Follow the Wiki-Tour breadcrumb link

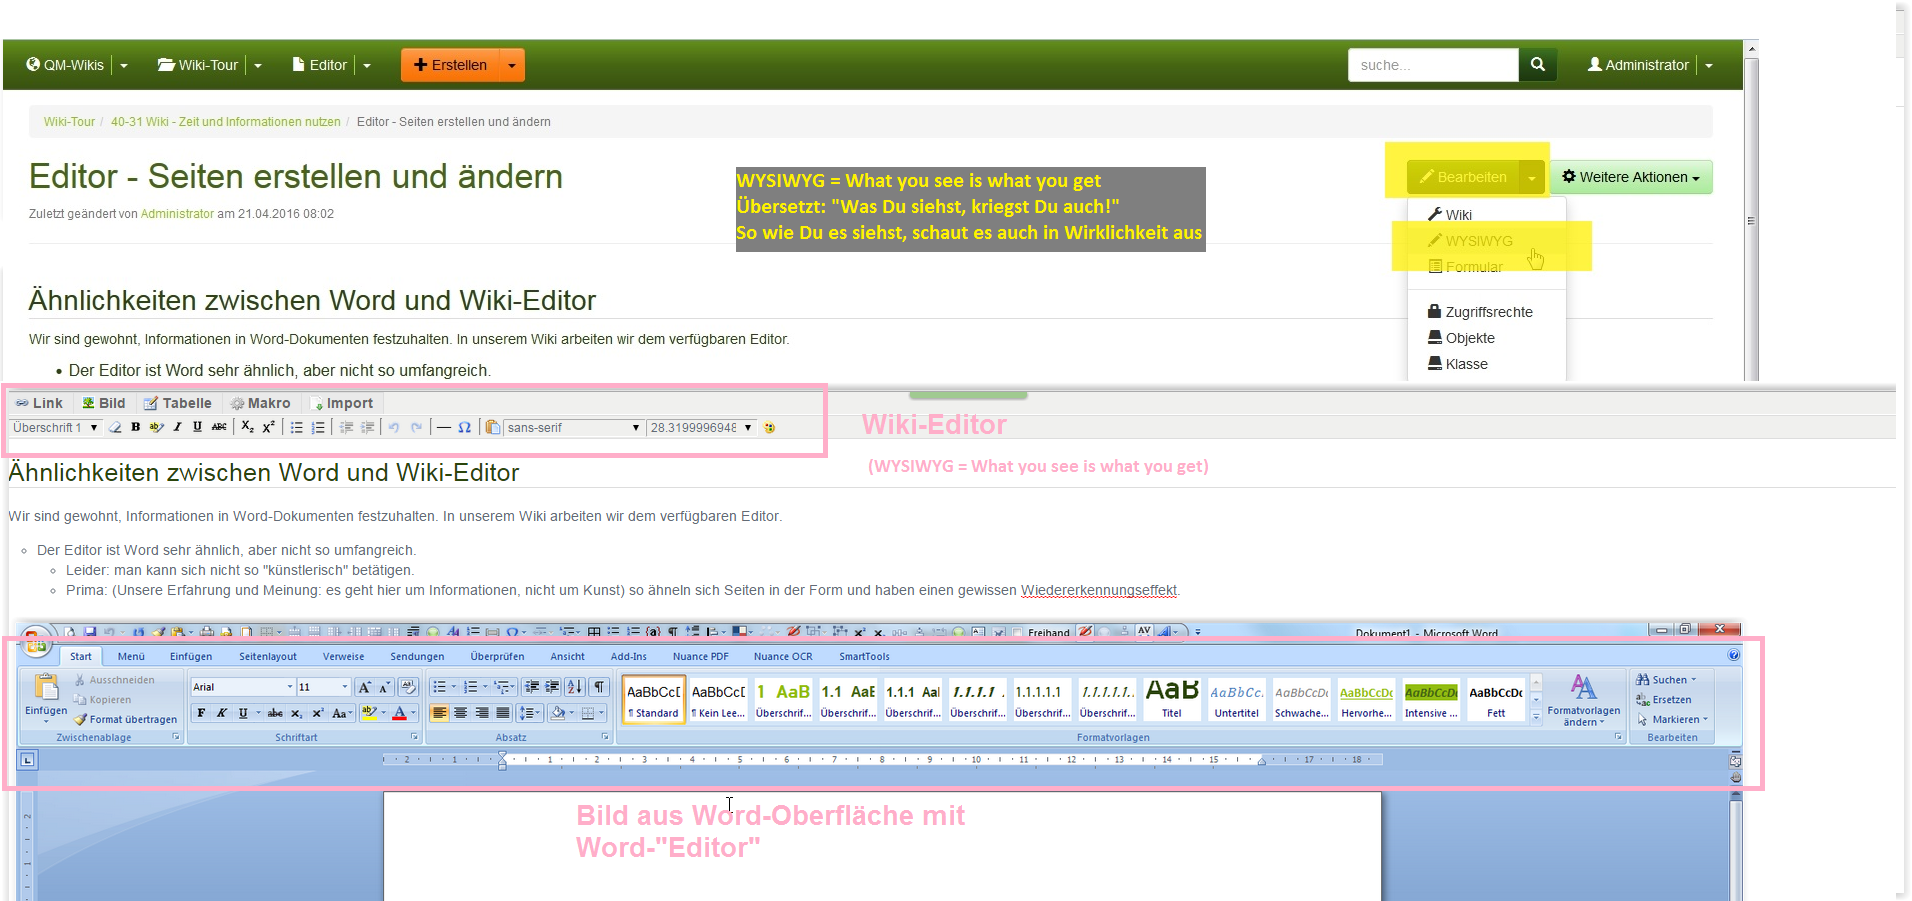click(69, 122)
